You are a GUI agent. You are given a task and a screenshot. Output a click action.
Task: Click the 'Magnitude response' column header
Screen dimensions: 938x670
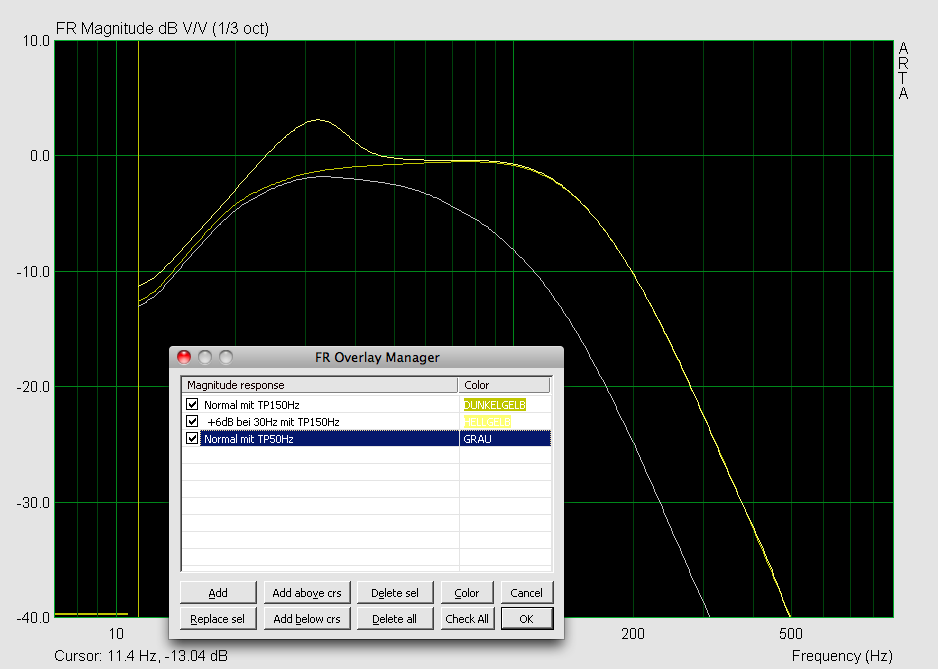(x=319, y=385)
